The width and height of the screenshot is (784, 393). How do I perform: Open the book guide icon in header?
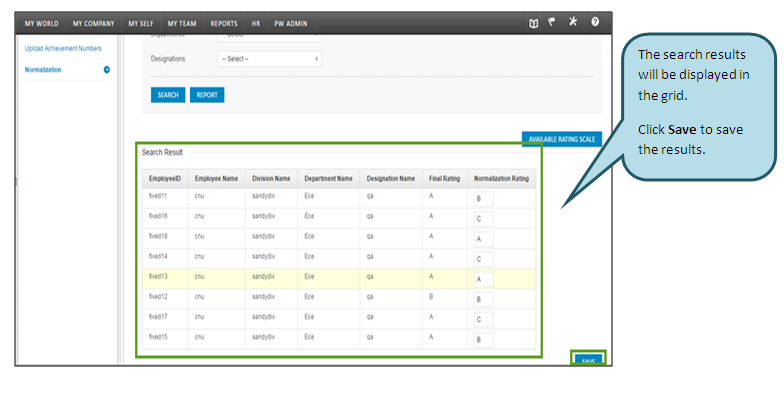point(534,23)
